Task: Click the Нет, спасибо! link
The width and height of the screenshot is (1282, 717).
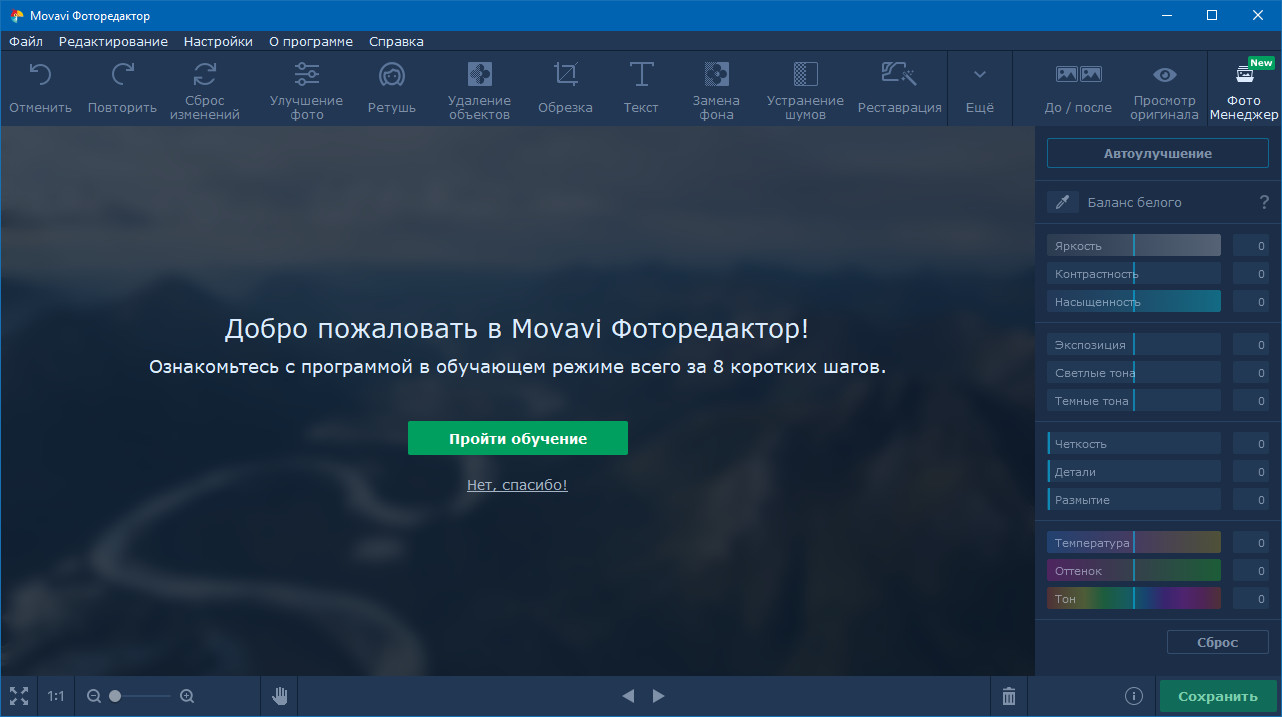Action: pyautogui.click(x=517, y=485)
